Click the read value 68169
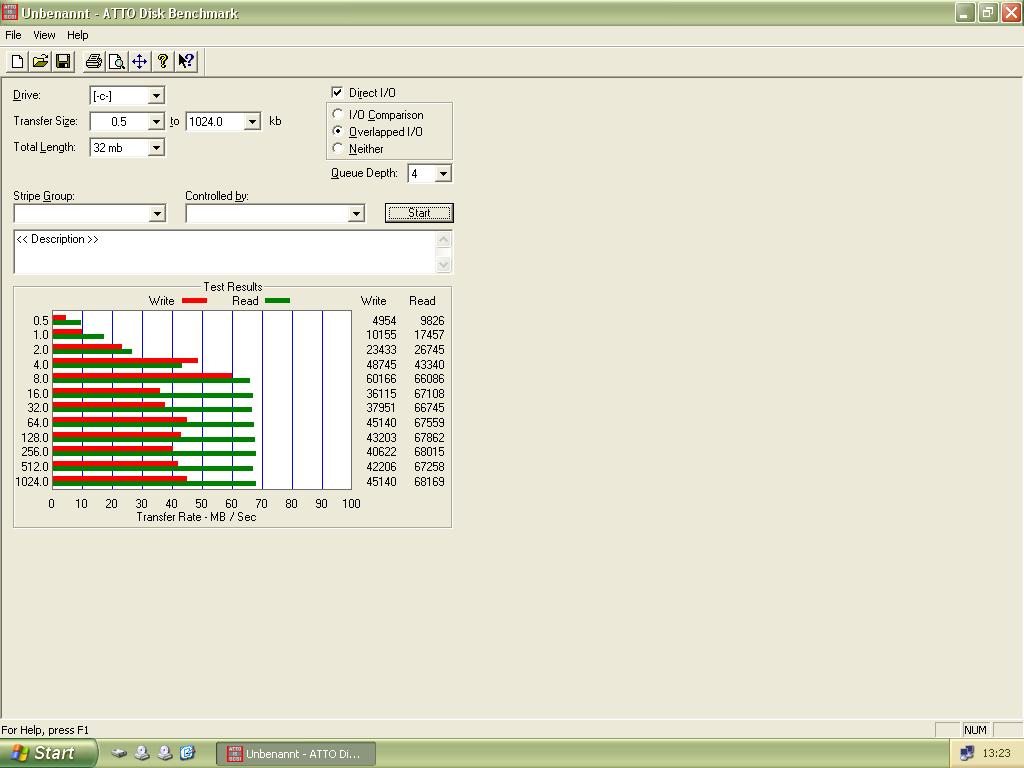This screenshot has width=1024, height=768. [429, 482]
